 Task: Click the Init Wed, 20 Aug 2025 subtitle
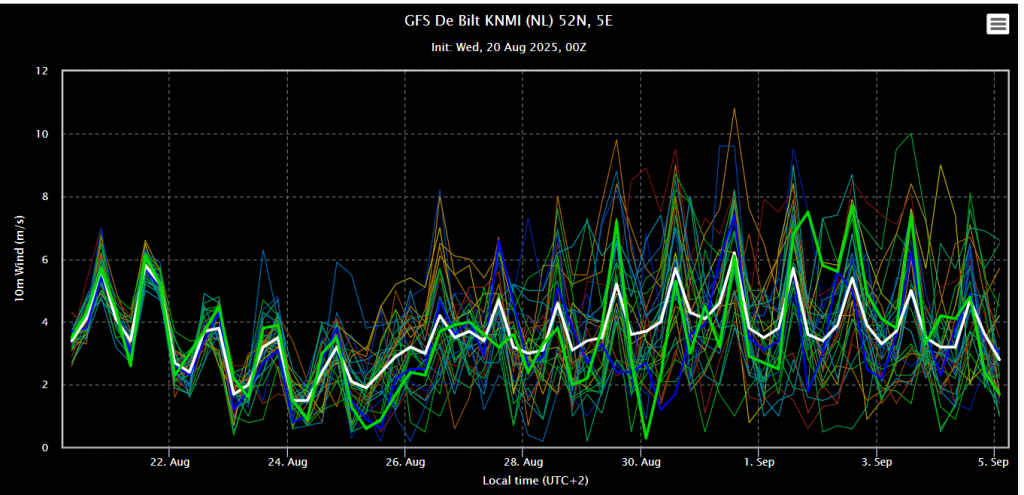[x=509, y=47]
